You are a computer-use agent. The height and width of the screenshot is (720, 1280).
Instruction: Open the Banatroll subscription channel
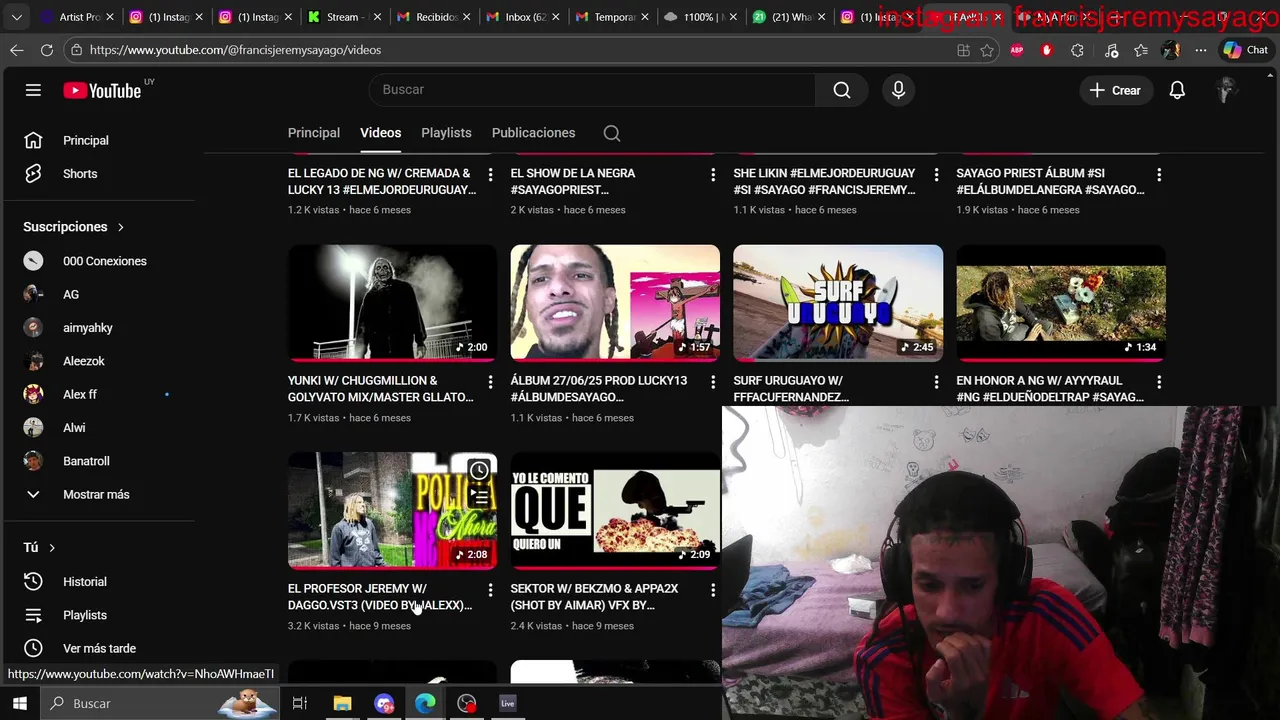tap(86, 461)
